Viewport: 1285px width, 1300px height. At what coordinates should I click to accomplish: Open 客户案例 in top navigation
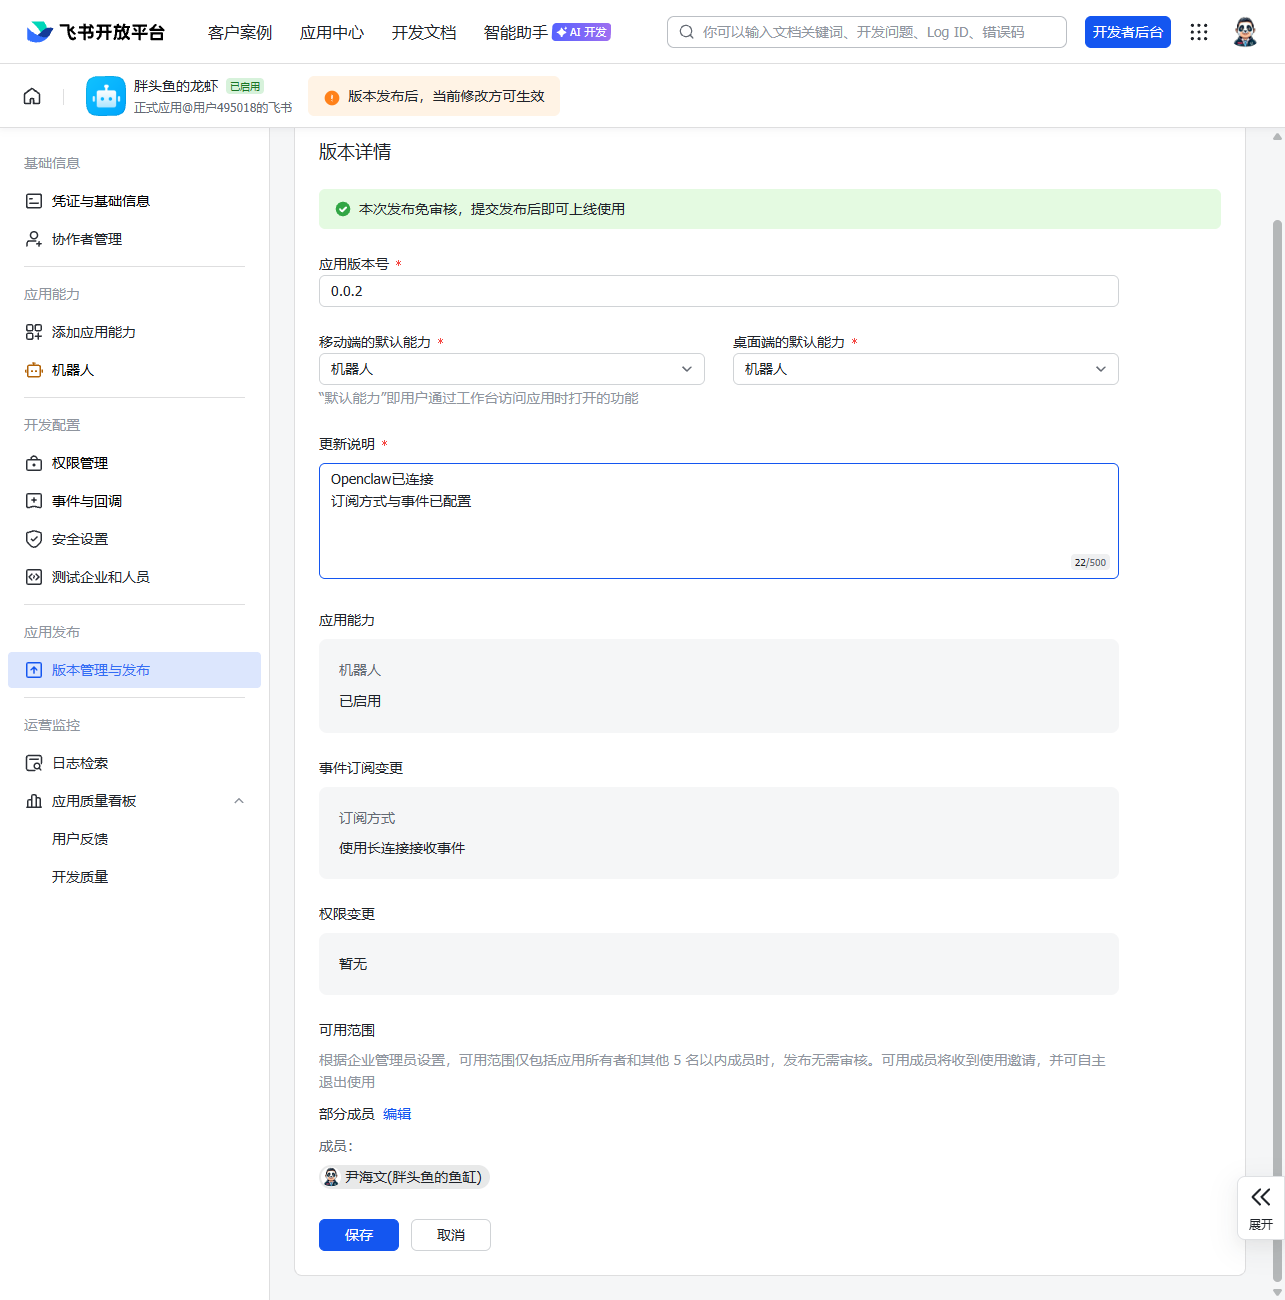click(x=240, y=32)
